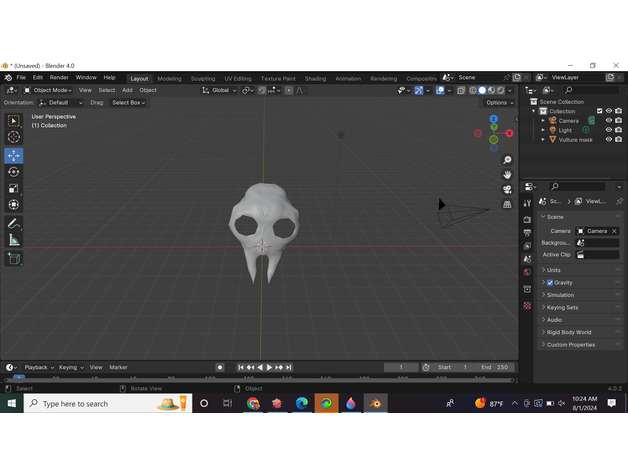The height and width of the screenshot is (472, 628).
Task: Activate the Rotate tool
Action: pyautogui.click(x=14, y=172)
